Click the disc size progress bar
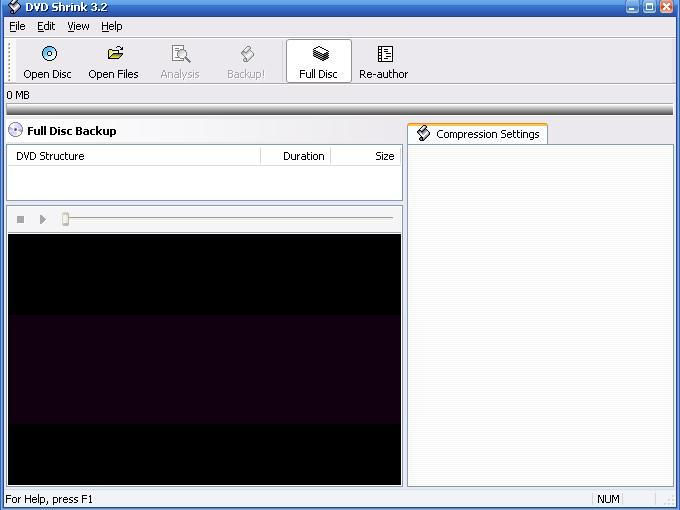The height and width of the screenshot is (510, 680). click(340, 109)
